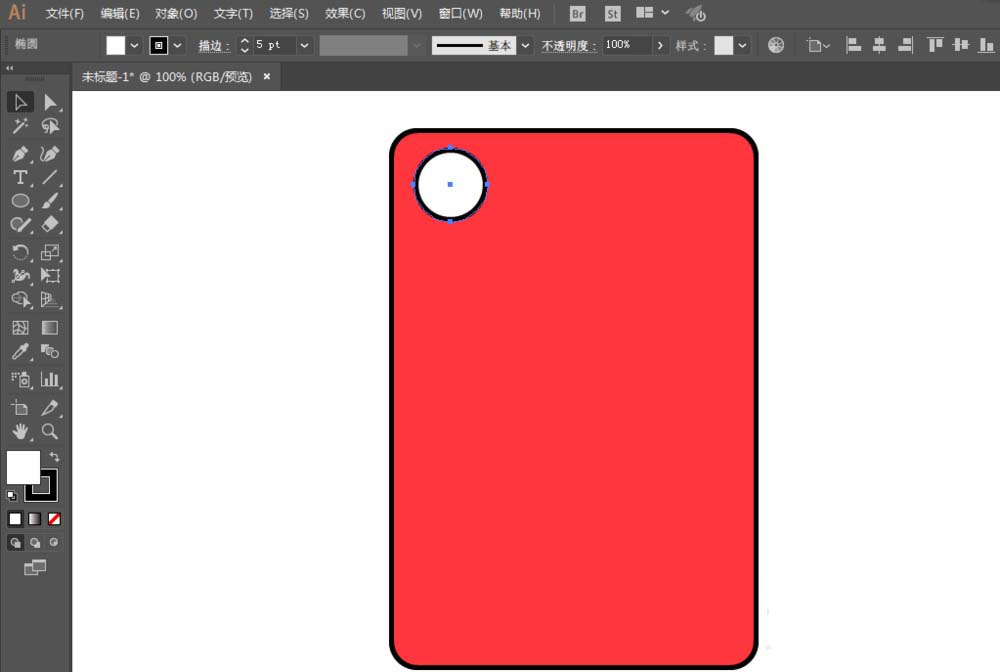Select the Perspective Grid tool

pos(50,299)
